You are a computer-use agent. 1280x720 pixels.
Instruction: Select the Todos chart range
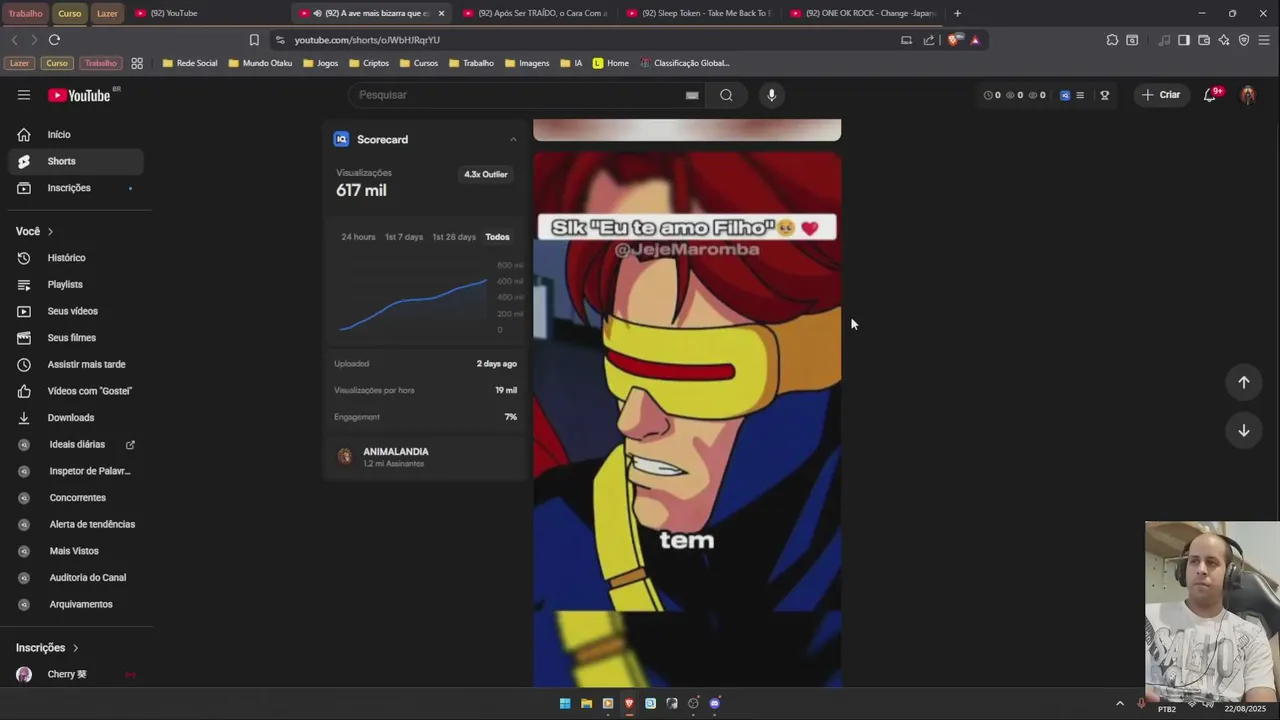[x=497, y=237]
